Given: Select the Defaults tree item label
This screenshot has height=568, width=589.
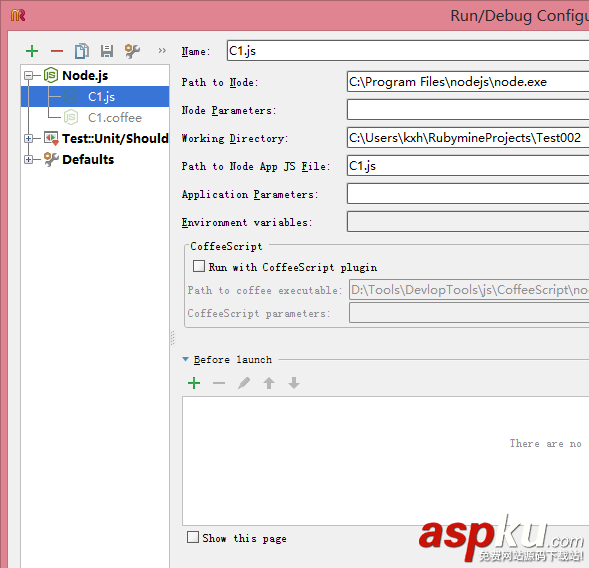Looking at the screenshot, I should click(x=88, y=160).
